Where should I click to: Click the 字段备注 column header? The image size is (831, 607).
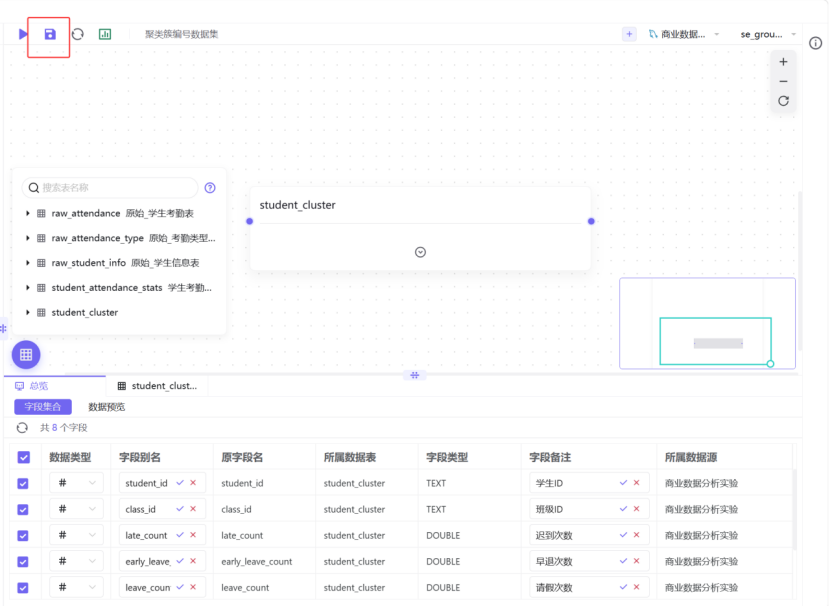coord(550,458)
